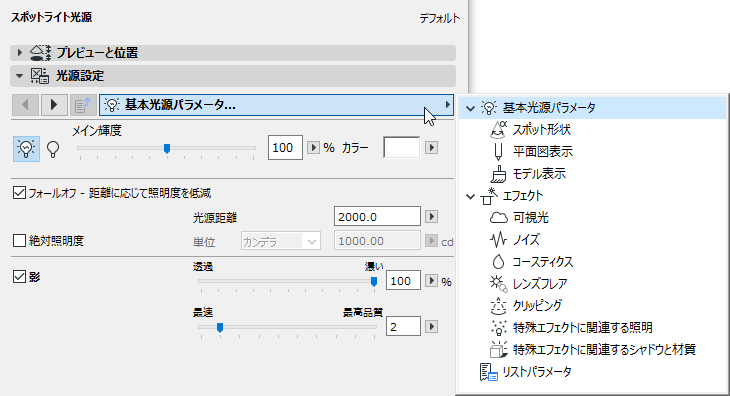
Task: Open 特殊エフェクトに関連する照明 page
Action: tap(582, 328)
